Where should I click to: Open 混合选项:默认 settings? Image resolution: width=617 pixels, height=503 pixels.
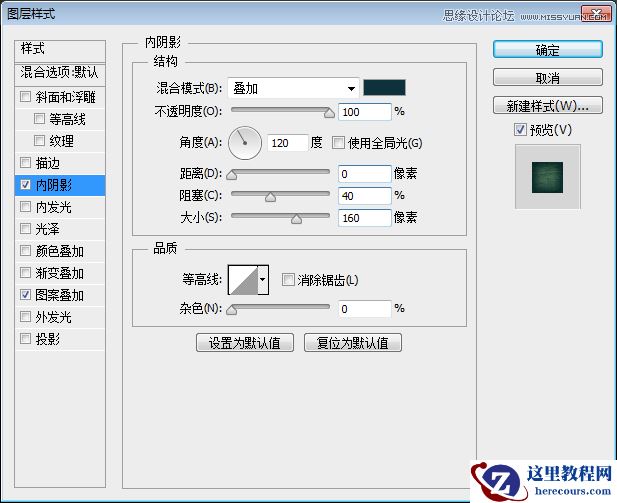pyautogui.click(x=60, y=73)
